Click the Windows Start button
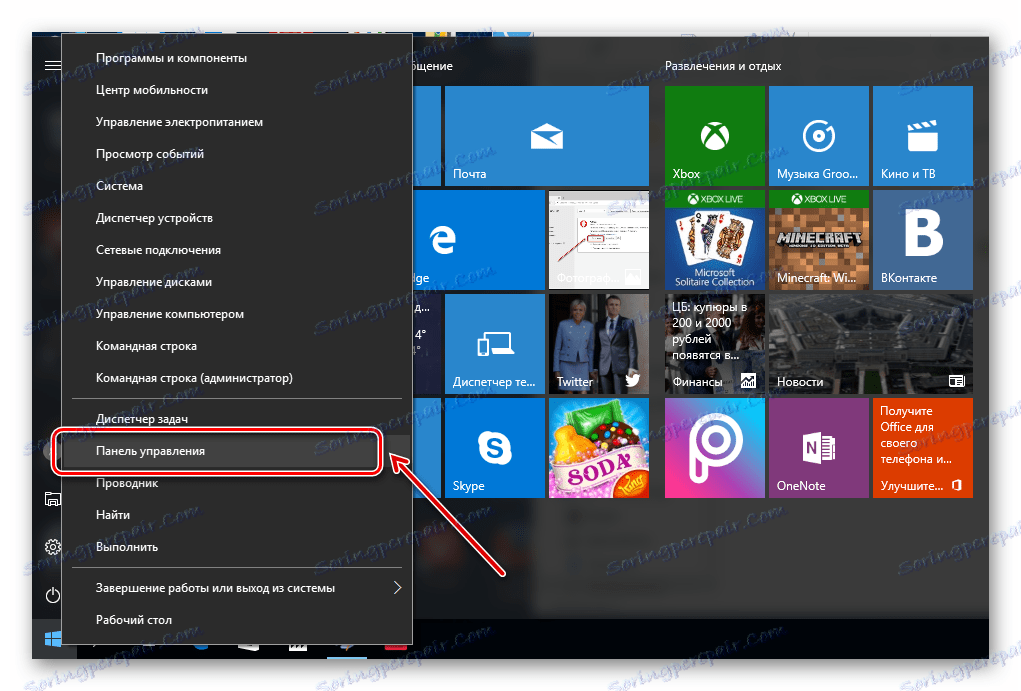Viewport: 1021px width, 691px height. [x=53, y=639]
